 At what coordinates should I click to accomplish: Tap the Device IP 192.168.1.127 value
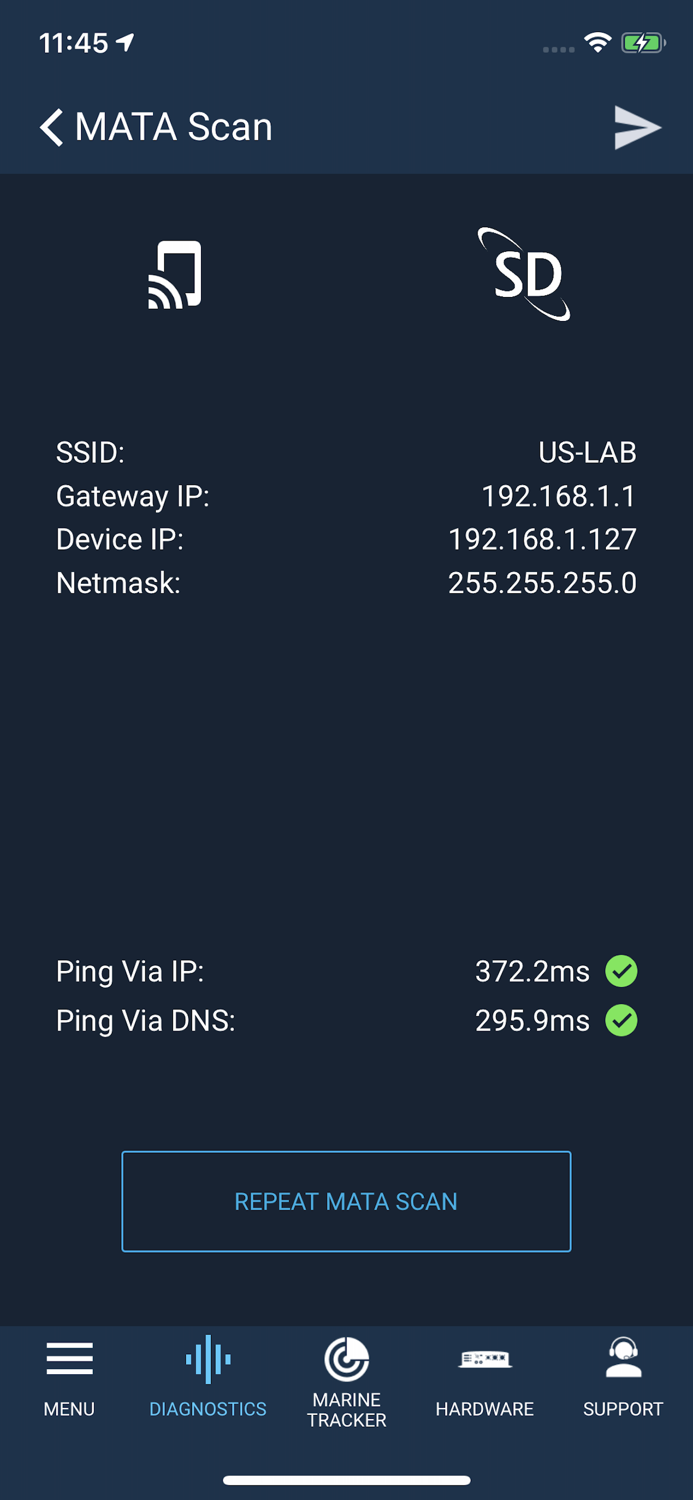click(542, 539)
